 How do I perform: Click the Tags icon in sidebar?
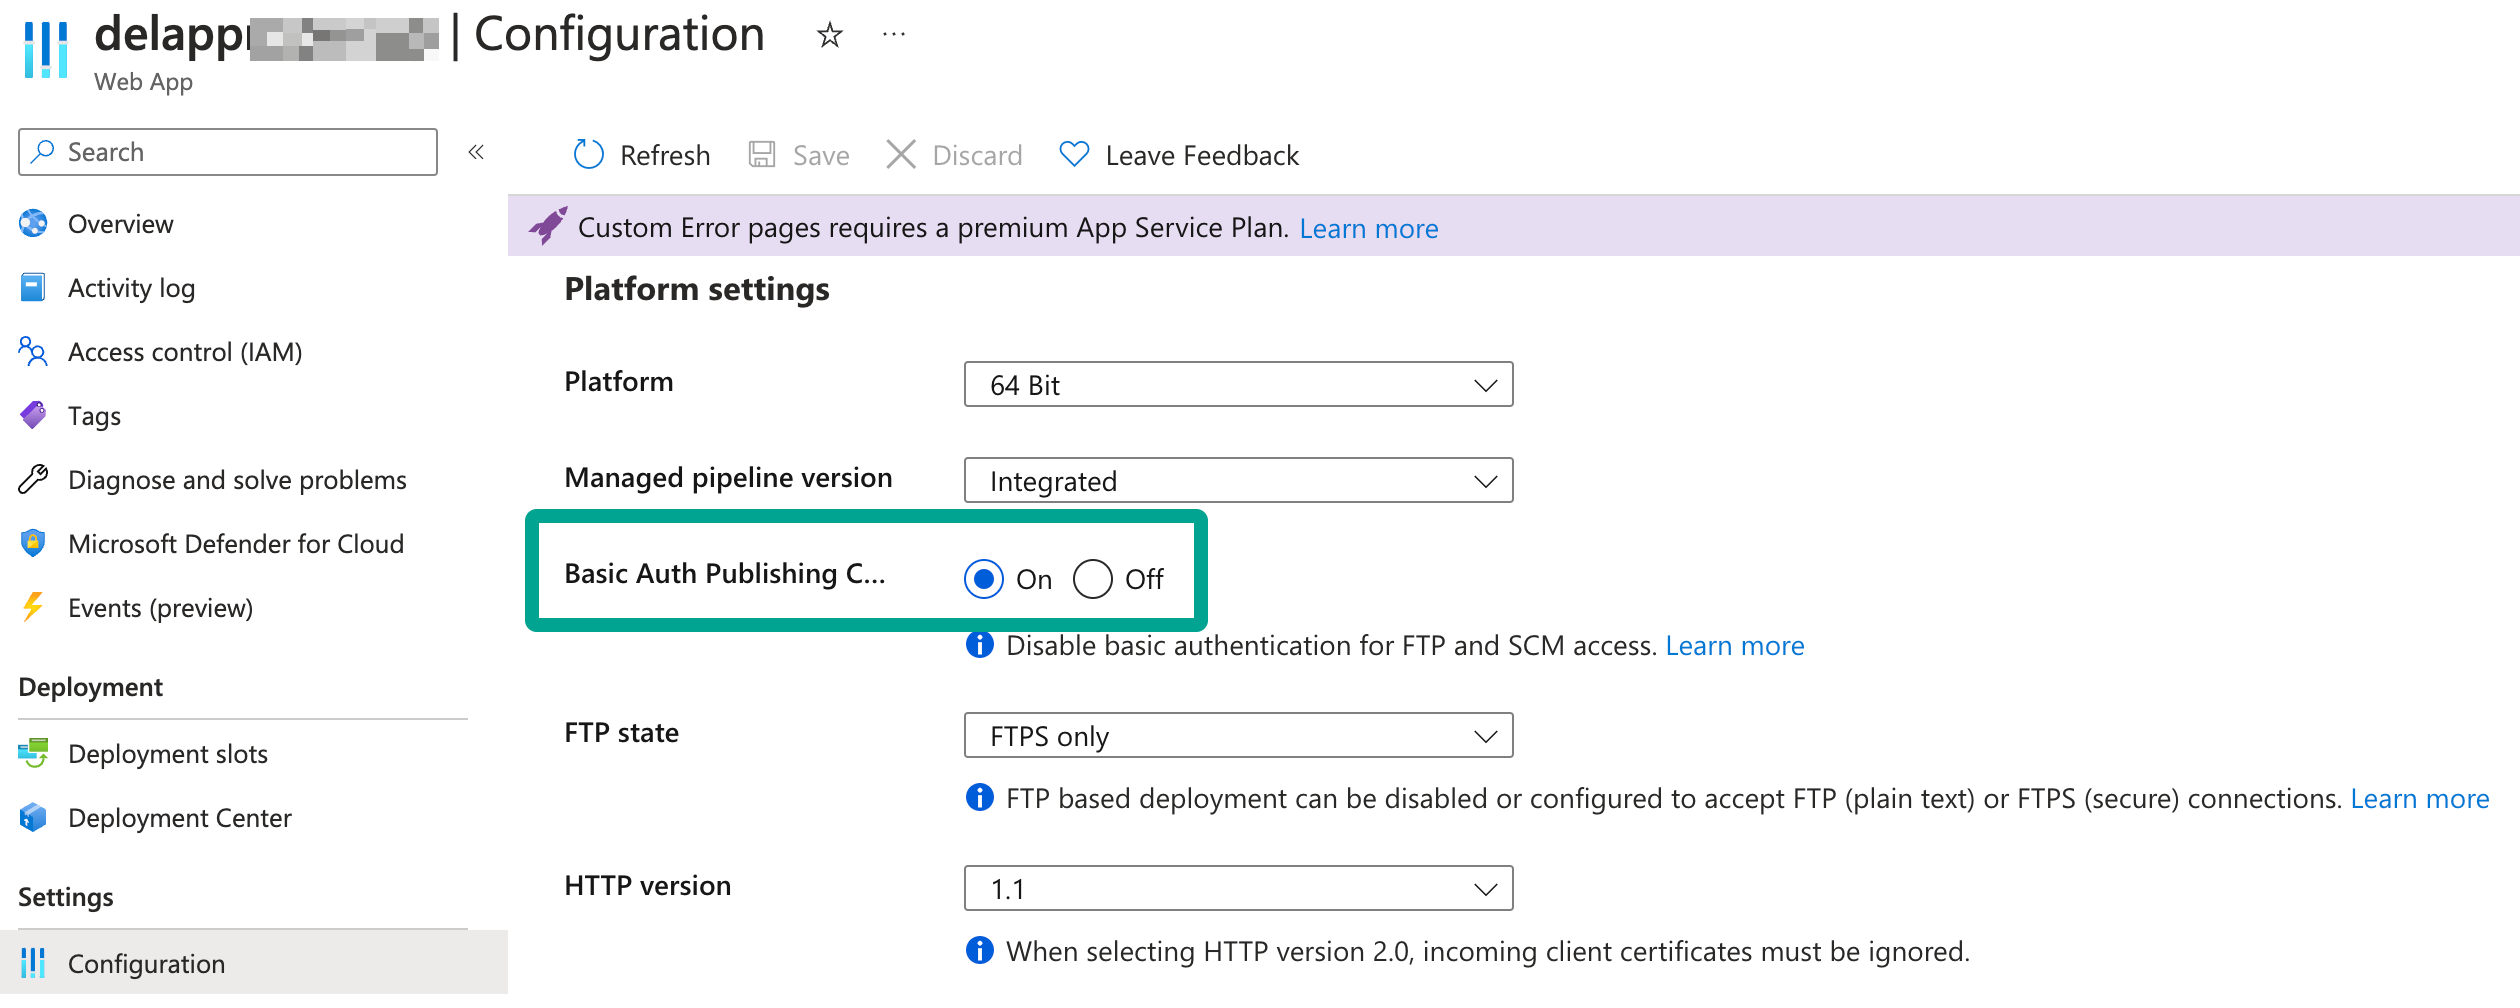(33, 415)
